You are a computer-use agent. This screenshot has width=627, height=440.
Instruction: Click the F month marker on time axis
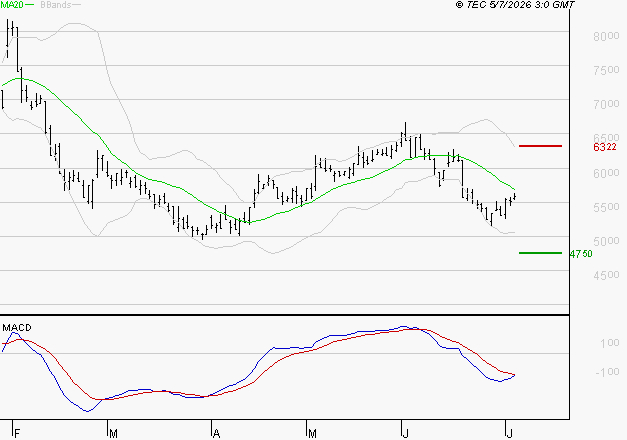[17, 433]
